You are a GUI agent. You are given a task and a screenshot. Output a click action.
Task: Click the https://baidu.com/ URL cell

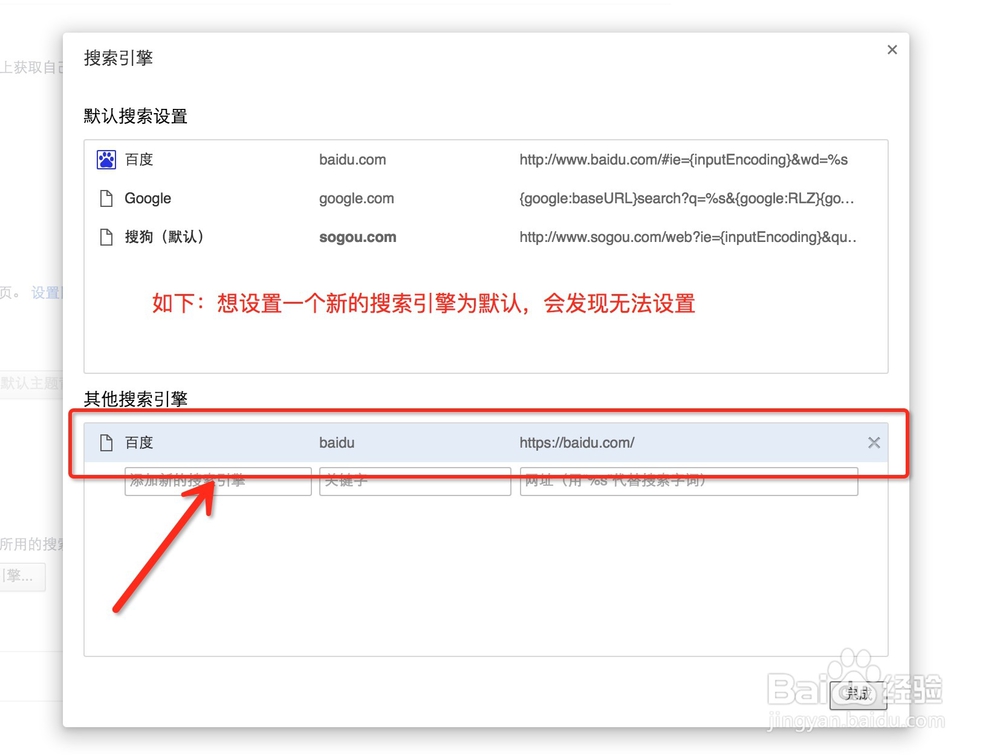577,443
